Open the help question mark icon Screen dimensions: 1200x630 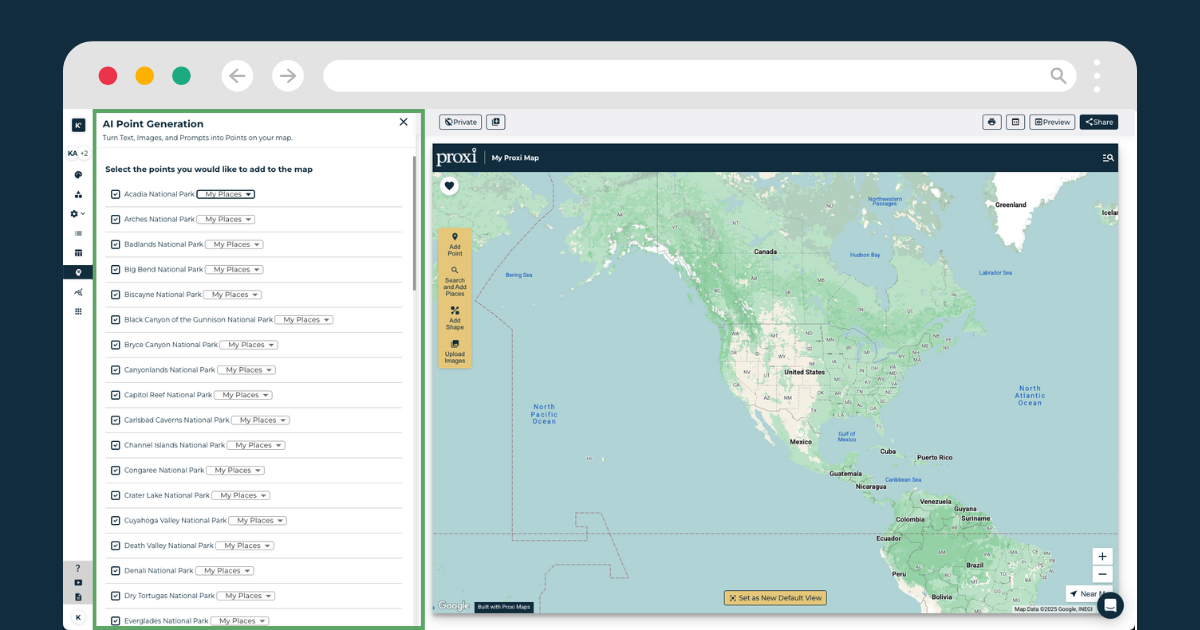78,568
